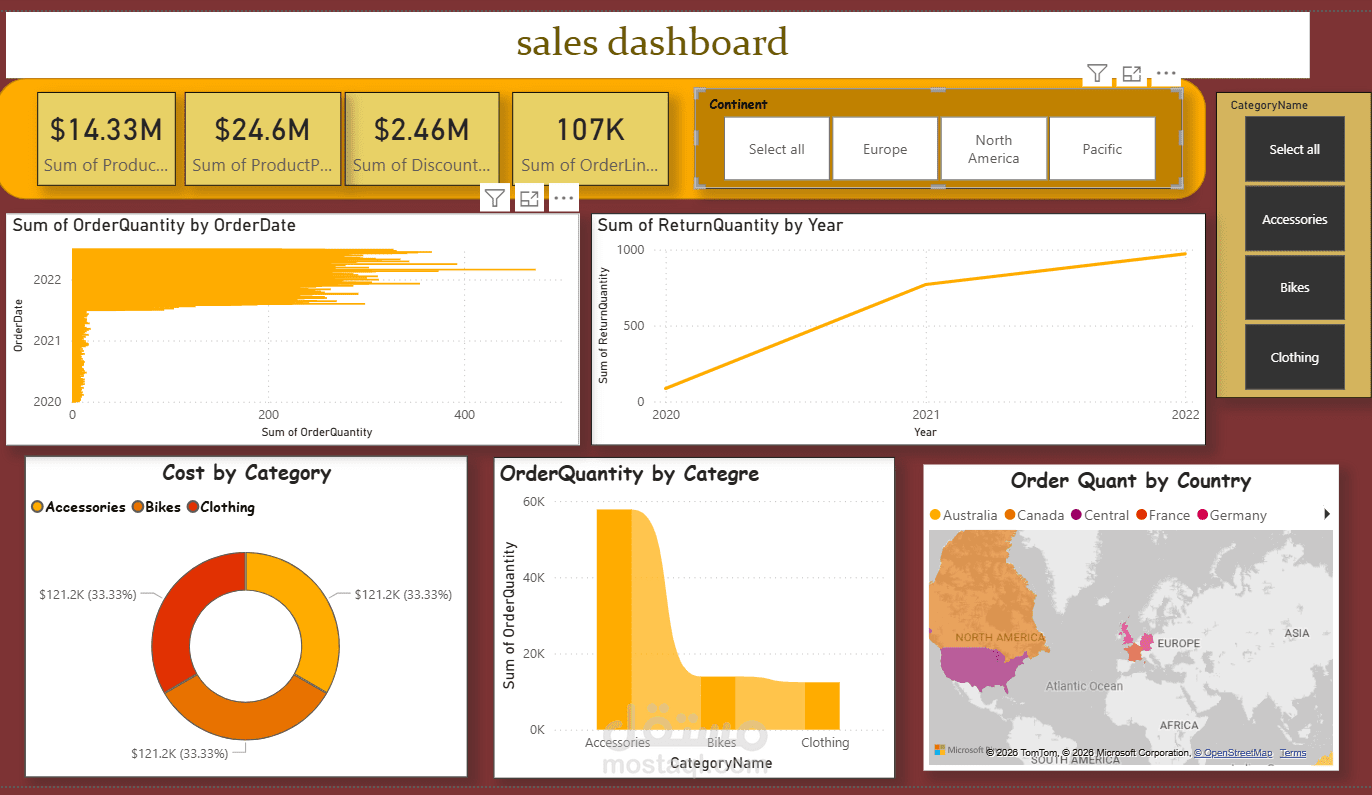This screenshot has width=1372, height=795.
Task: Open More options menu for the Continent slicer
Action: tap(1166, 73)
